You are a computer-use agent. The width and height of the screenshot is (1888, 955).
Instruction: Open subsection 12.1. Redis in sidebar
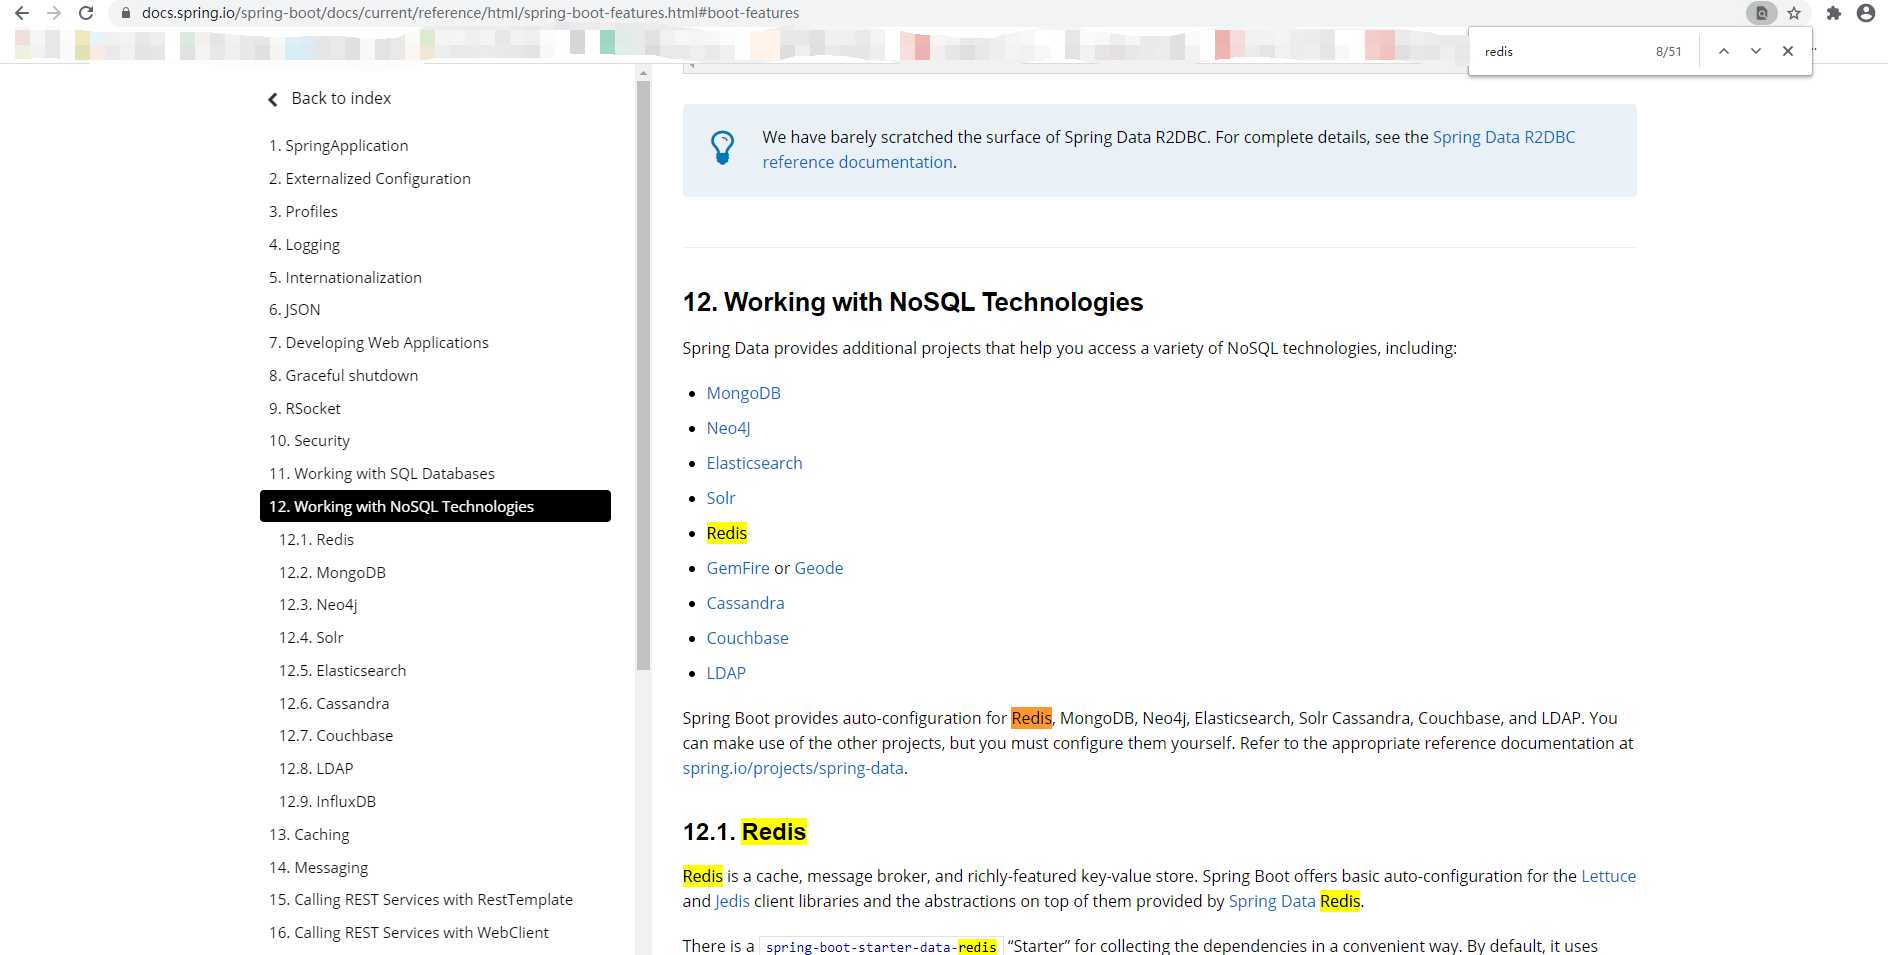[316, 540]
